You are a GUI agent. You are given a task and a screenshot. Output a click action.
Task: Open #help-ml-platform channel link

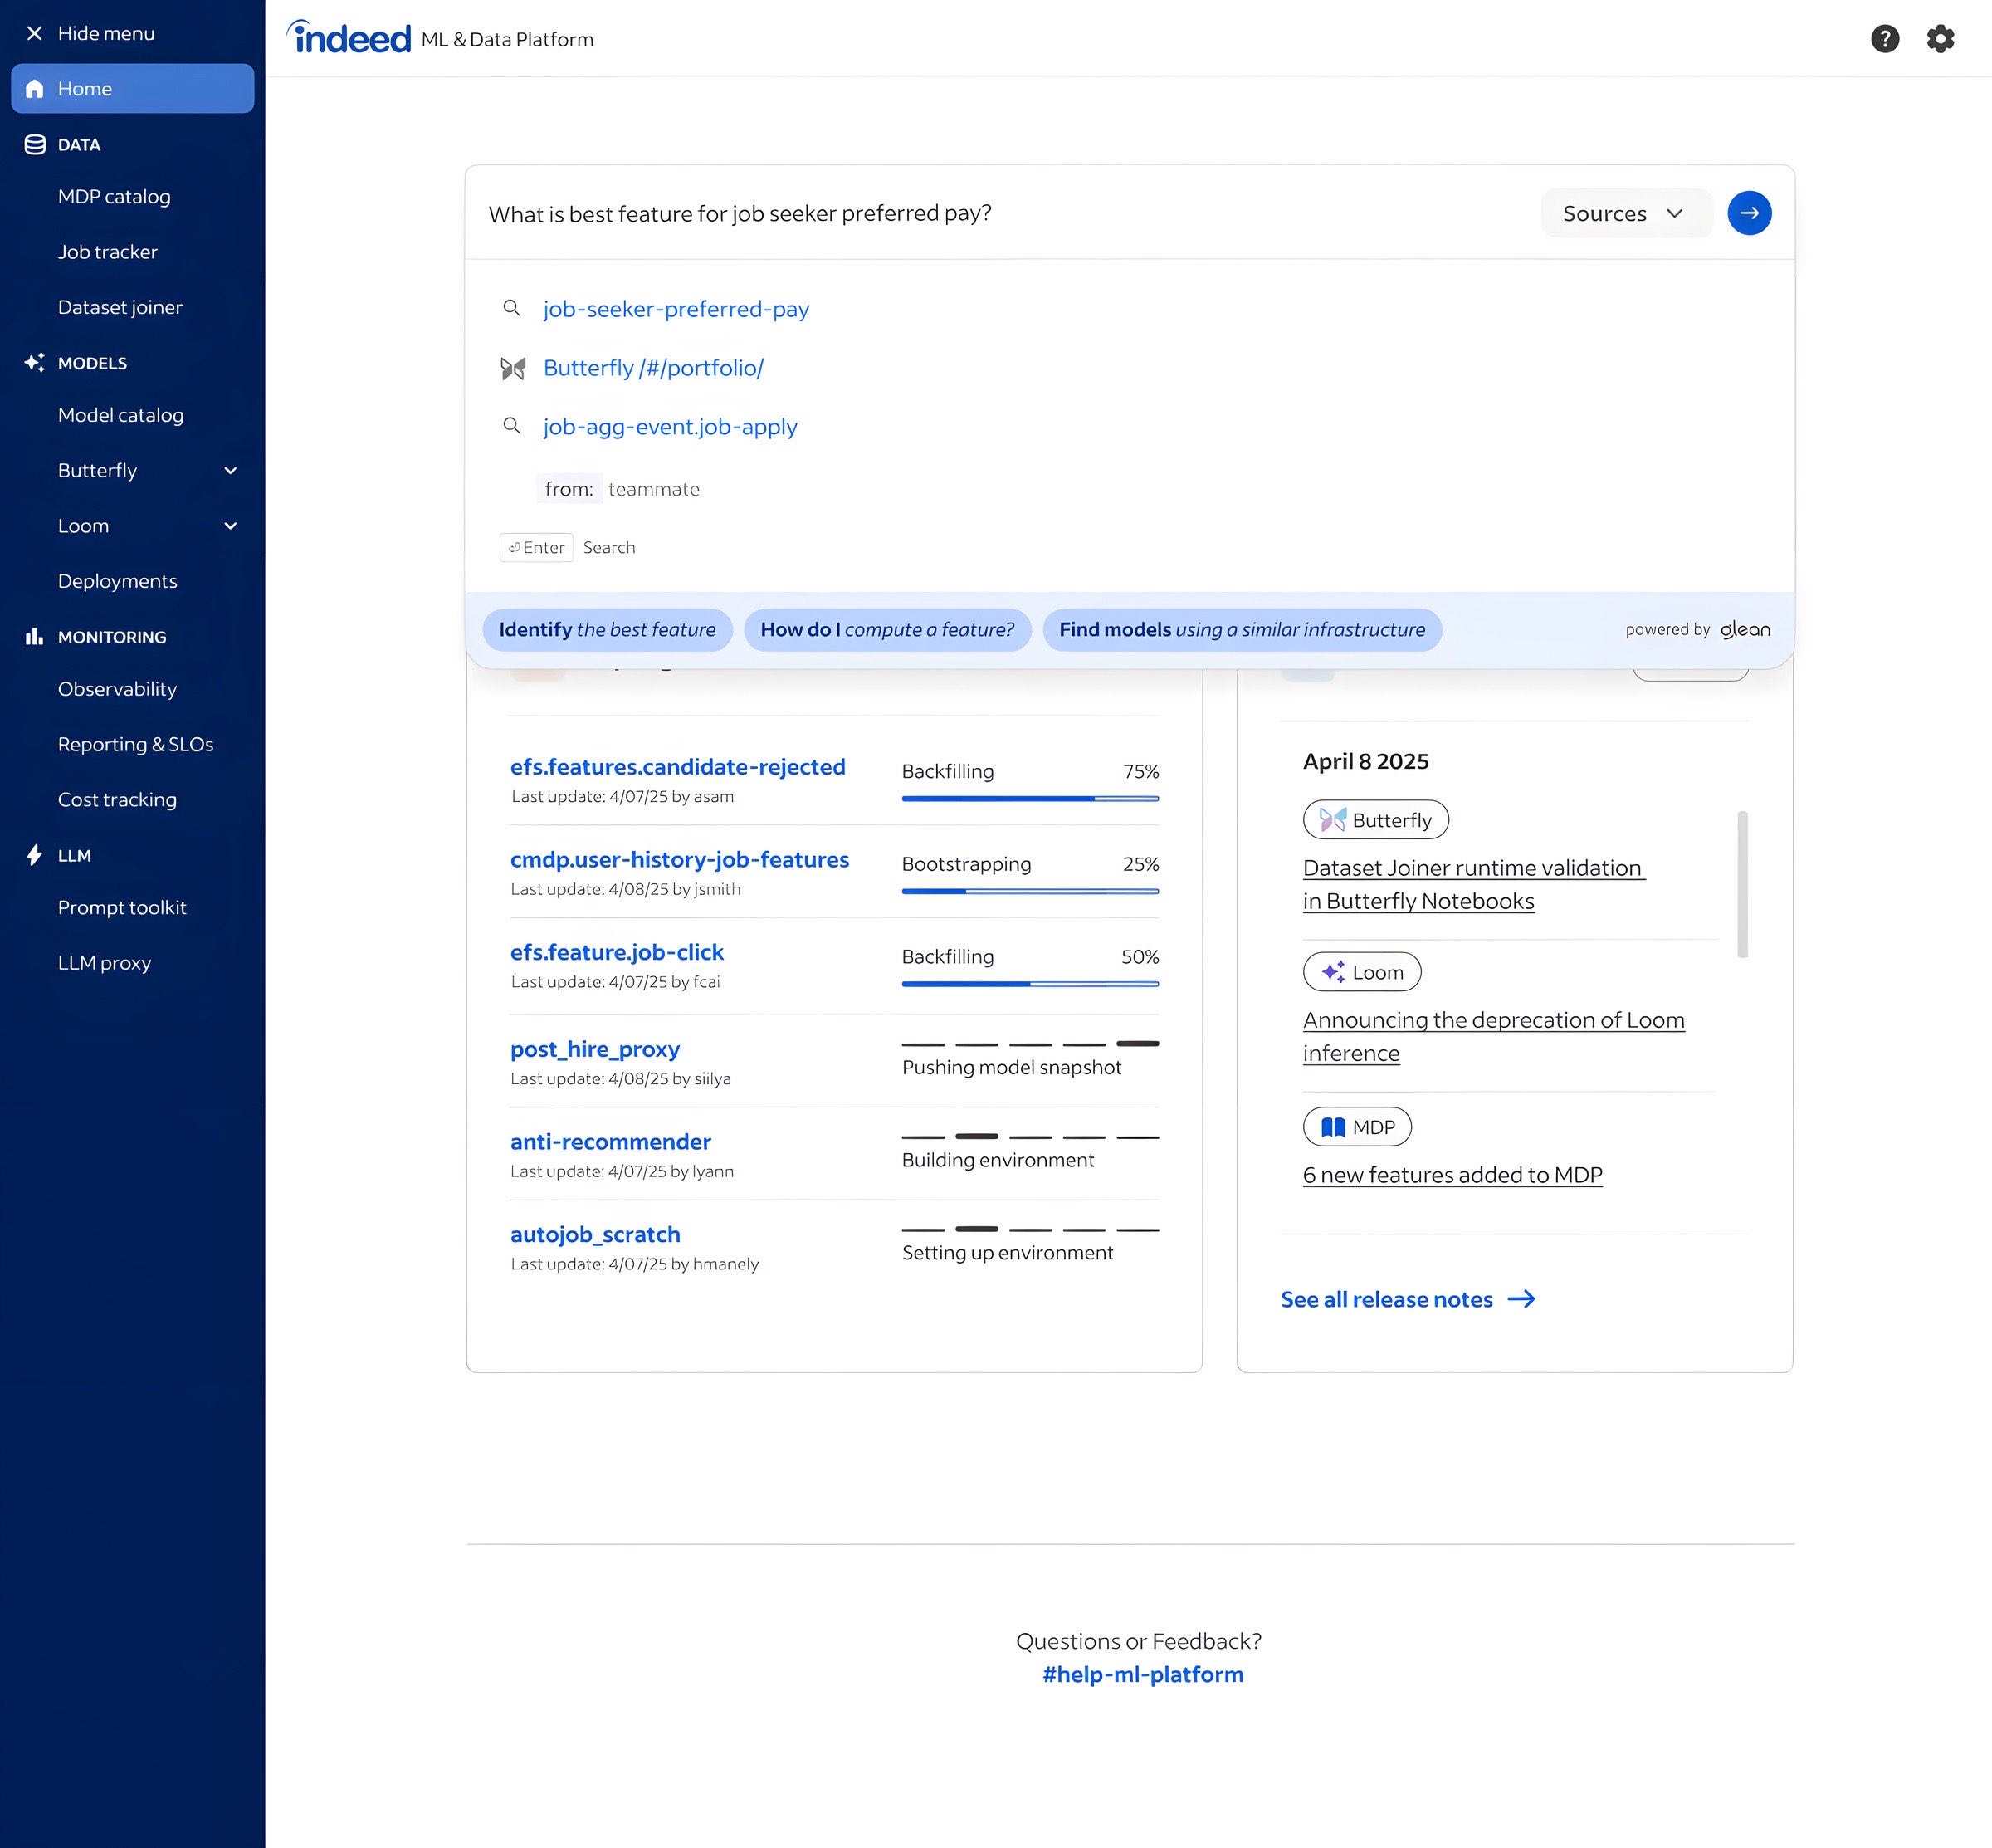(1143, 1674)
